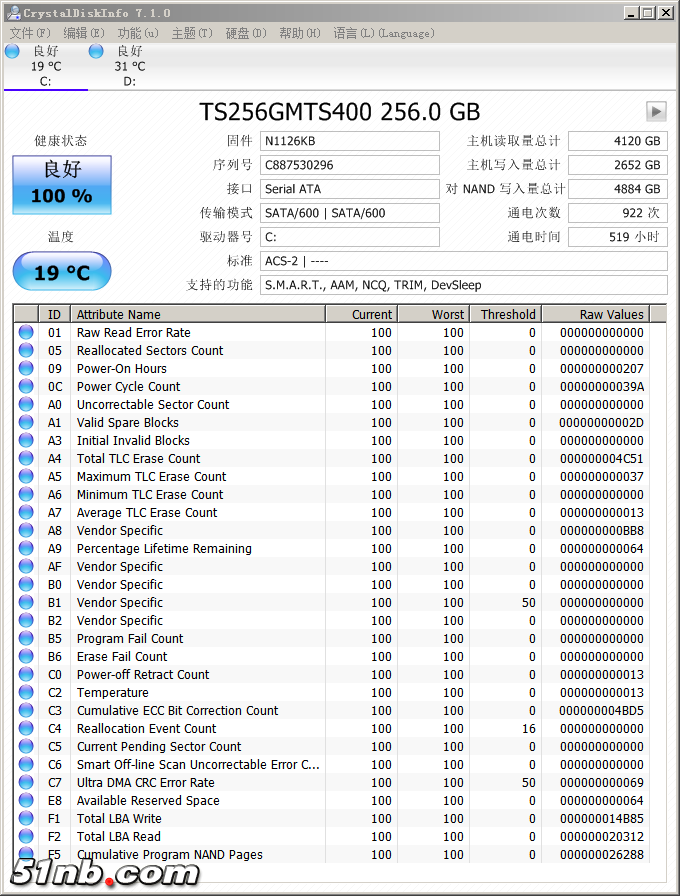The width and height of the screenshot is (680, 896).
Task: Click the status orb for Power Cycle Count
Action: click(x=26, y=386)
